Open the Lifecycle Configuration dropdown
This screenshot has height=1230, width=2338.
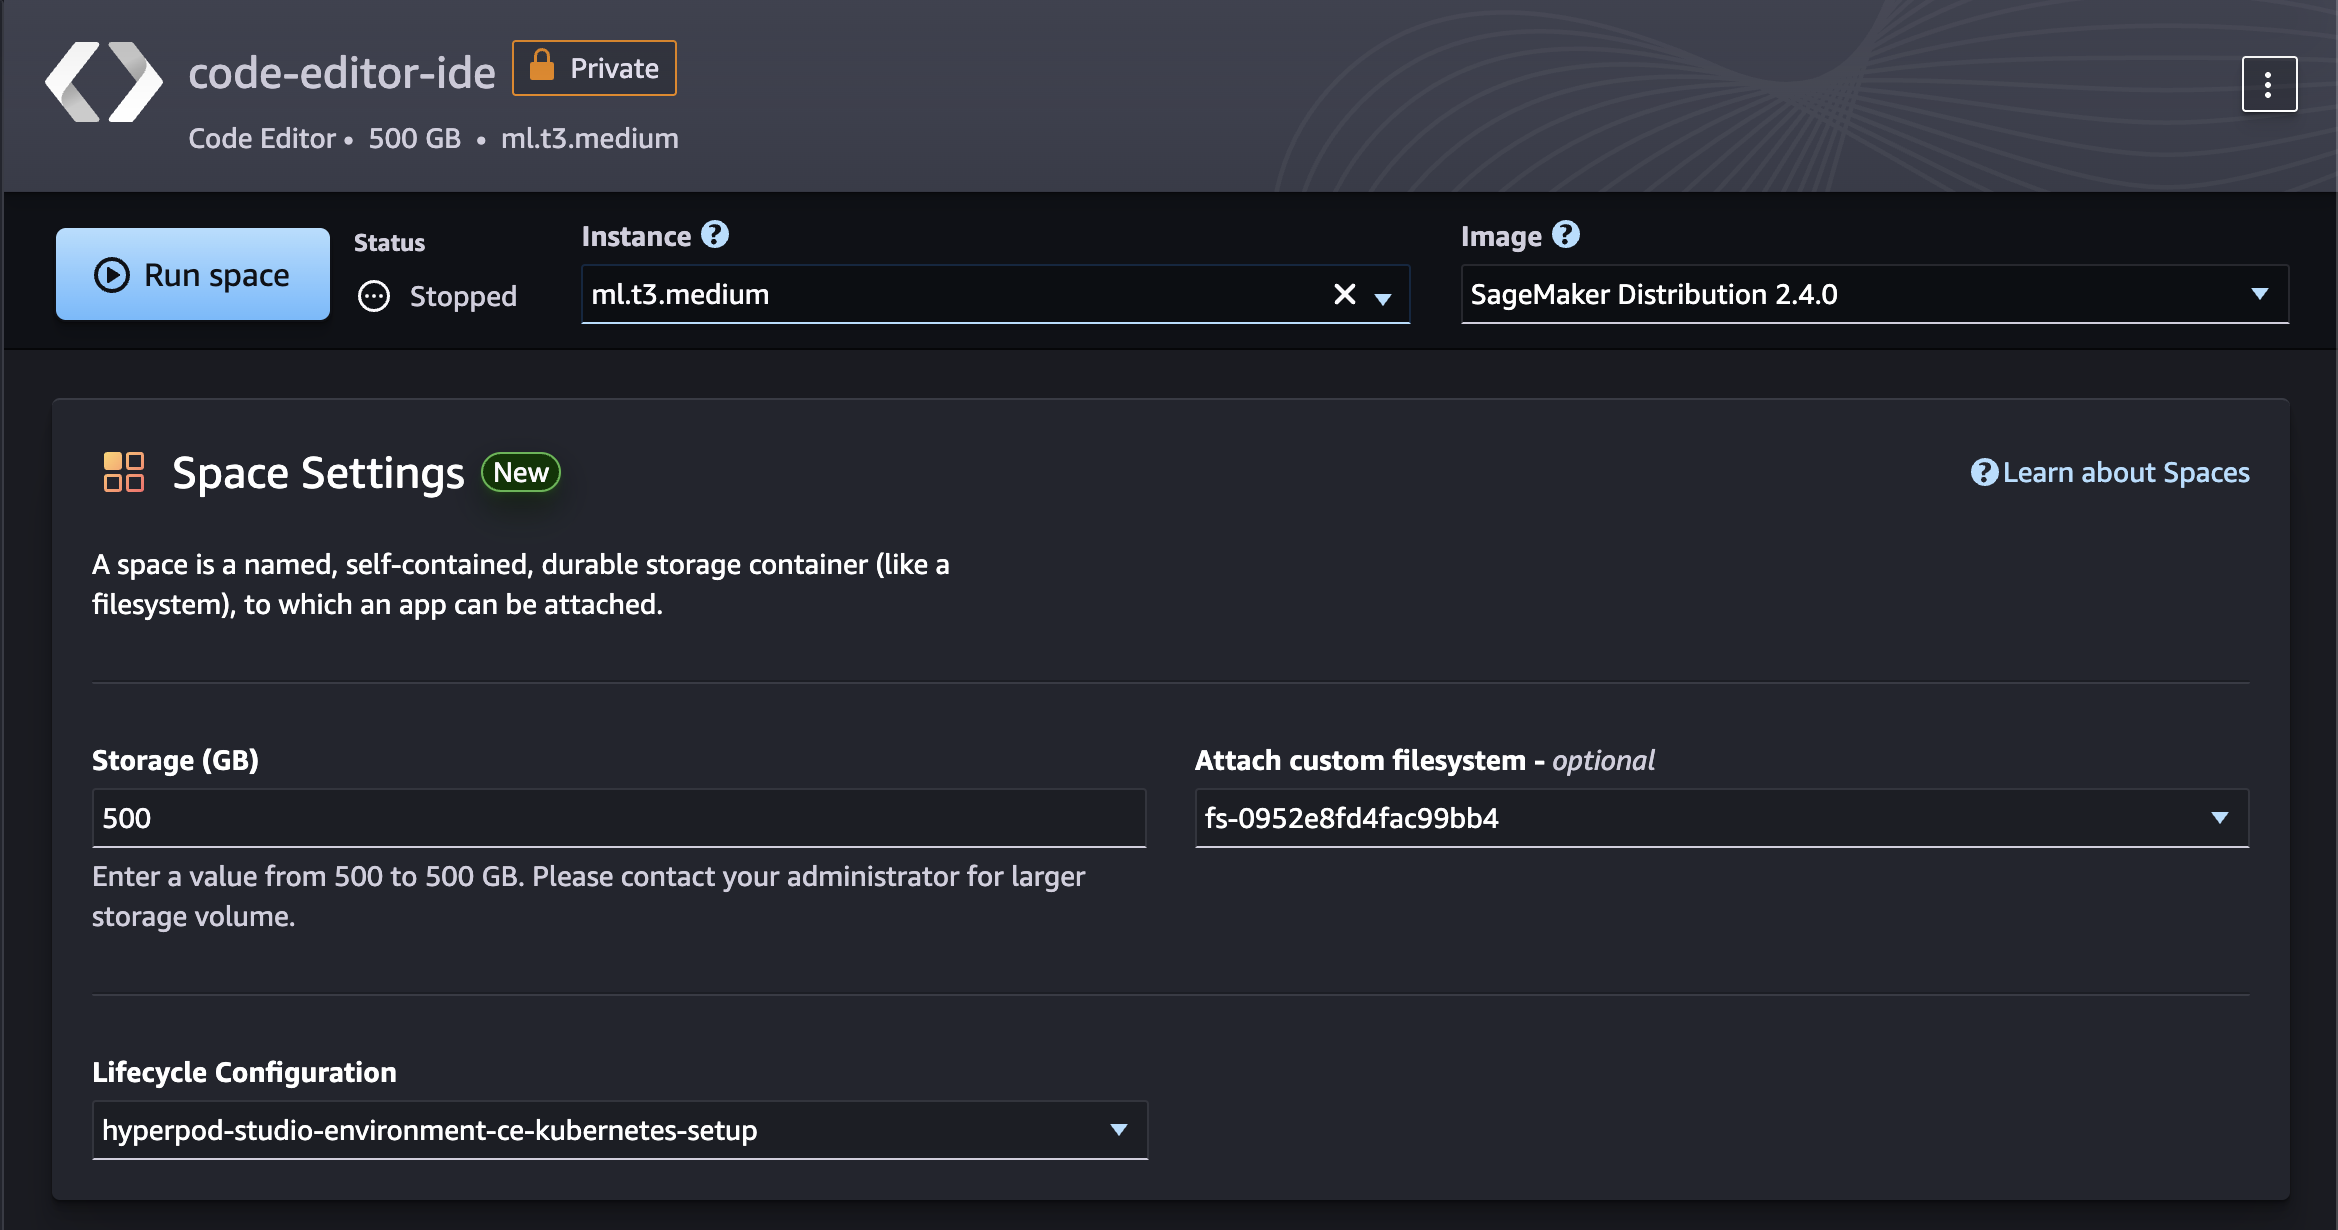[1118, 1130]
